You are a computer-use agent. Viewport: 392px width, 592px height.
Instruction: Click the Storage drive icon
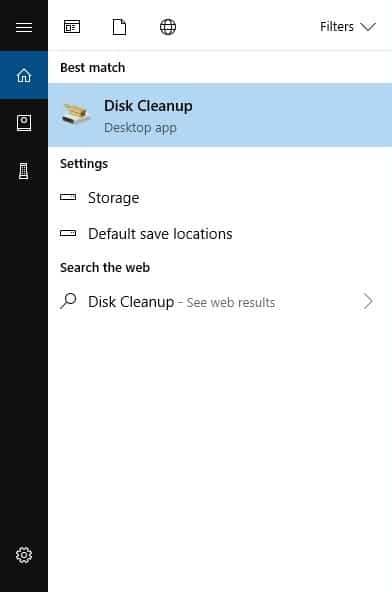coord(68,197)
